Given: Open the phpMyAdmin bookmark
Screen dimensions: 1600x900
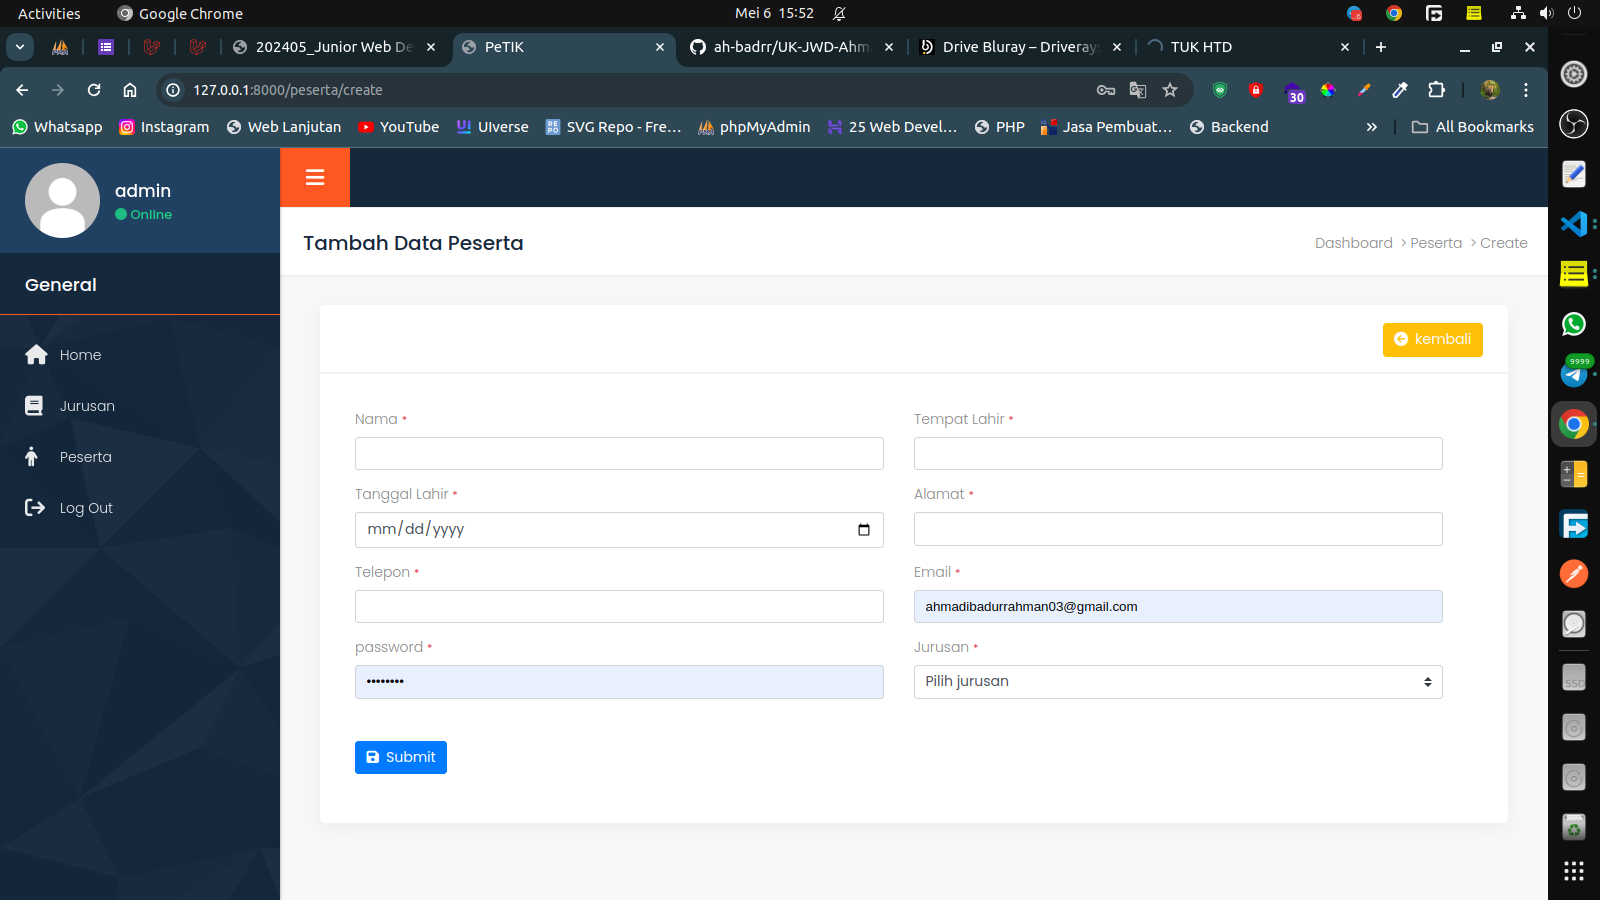Looking at the screenshot, I should [754, 127].
